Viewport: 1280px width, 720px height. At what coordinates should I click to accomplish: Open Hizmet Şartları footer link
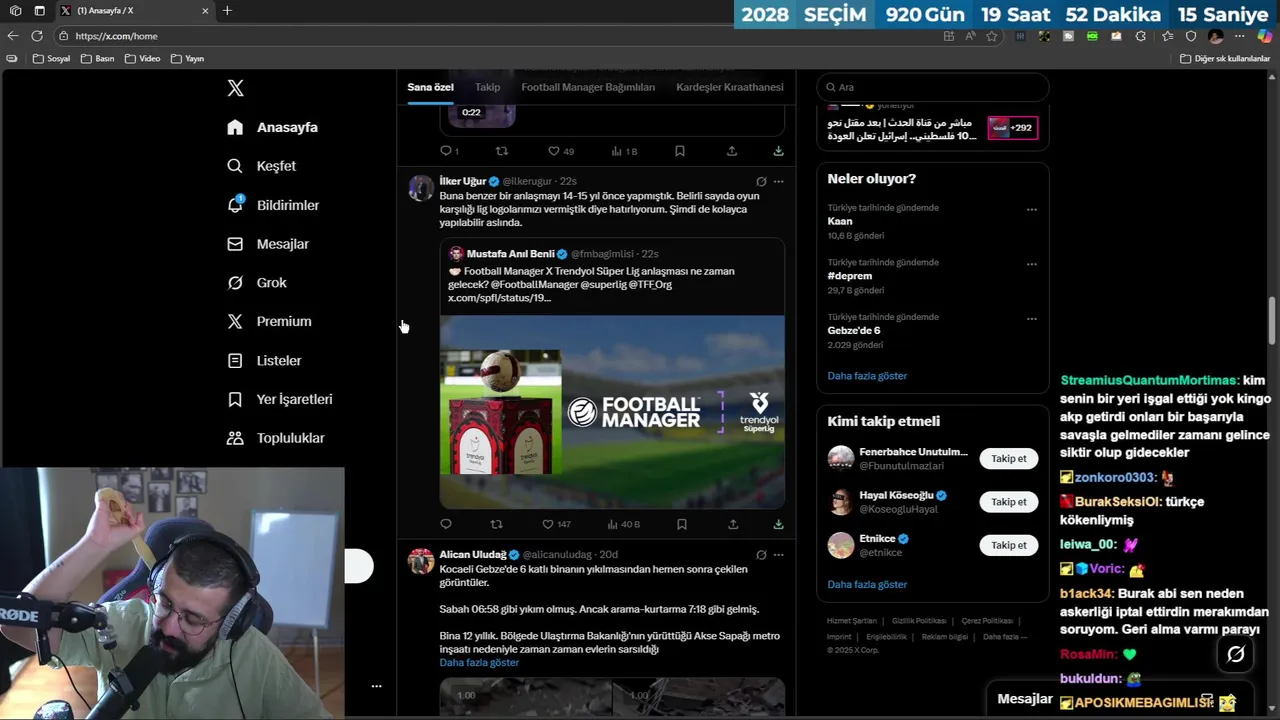[851, 621]
